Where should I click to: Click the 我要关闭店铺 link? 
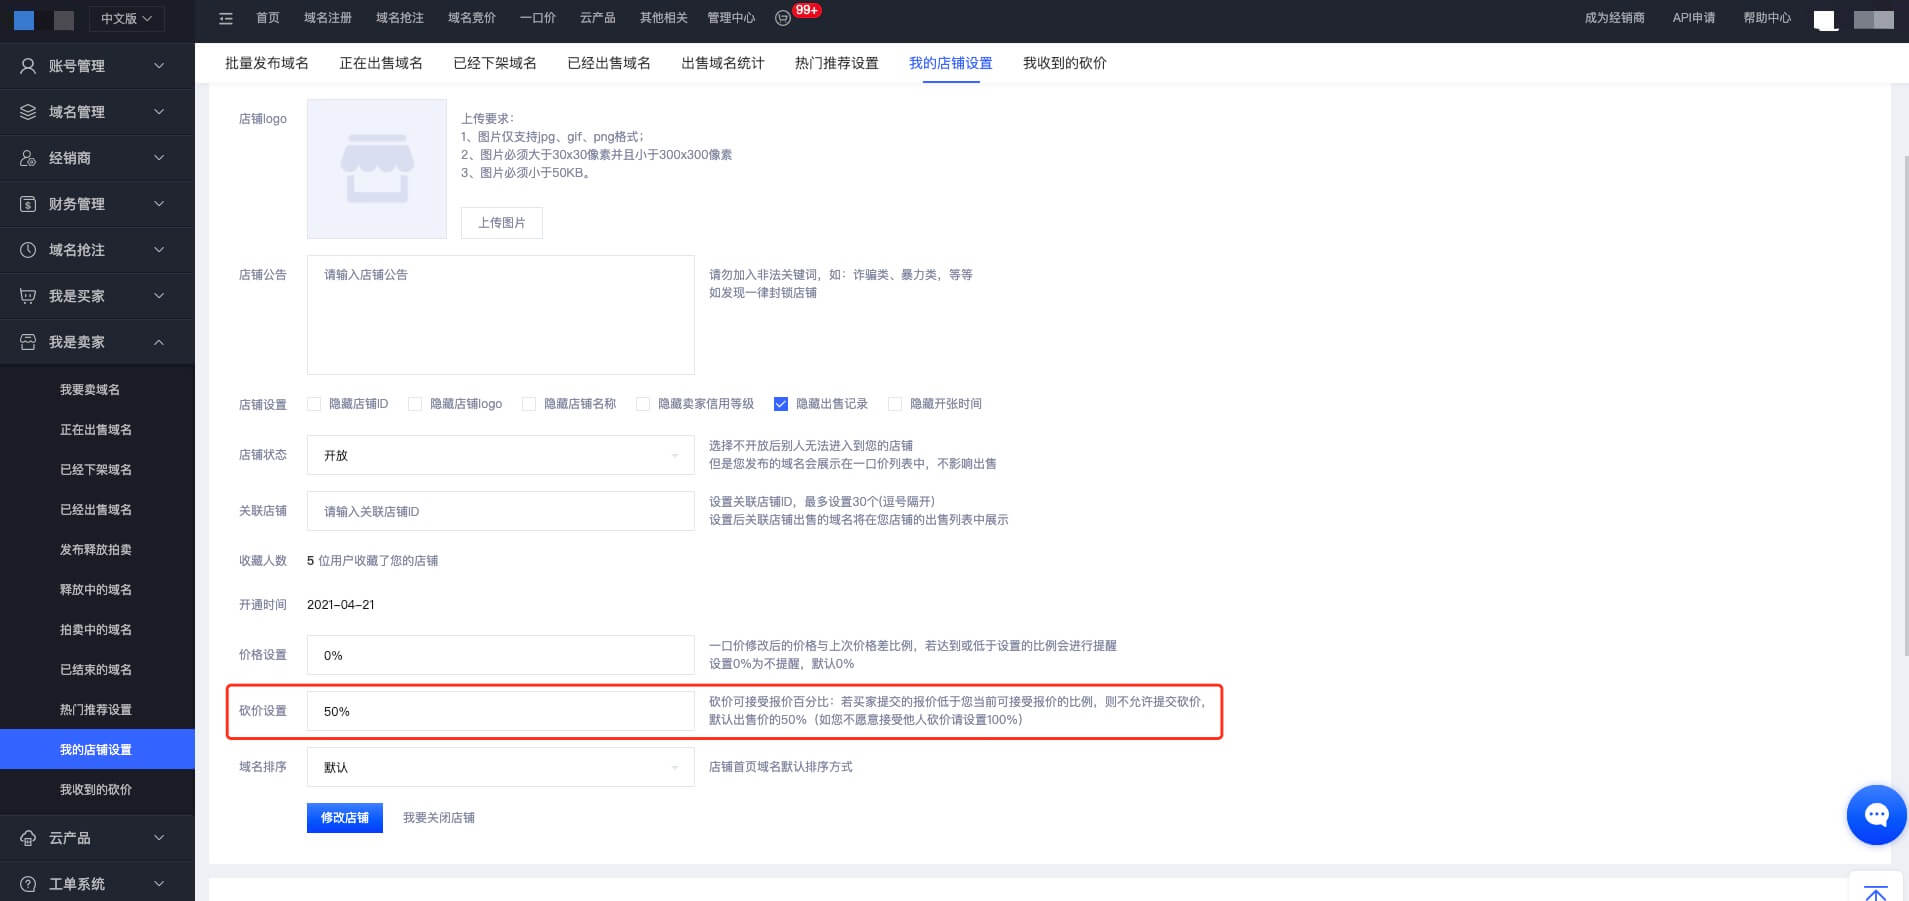coord(438,817)
